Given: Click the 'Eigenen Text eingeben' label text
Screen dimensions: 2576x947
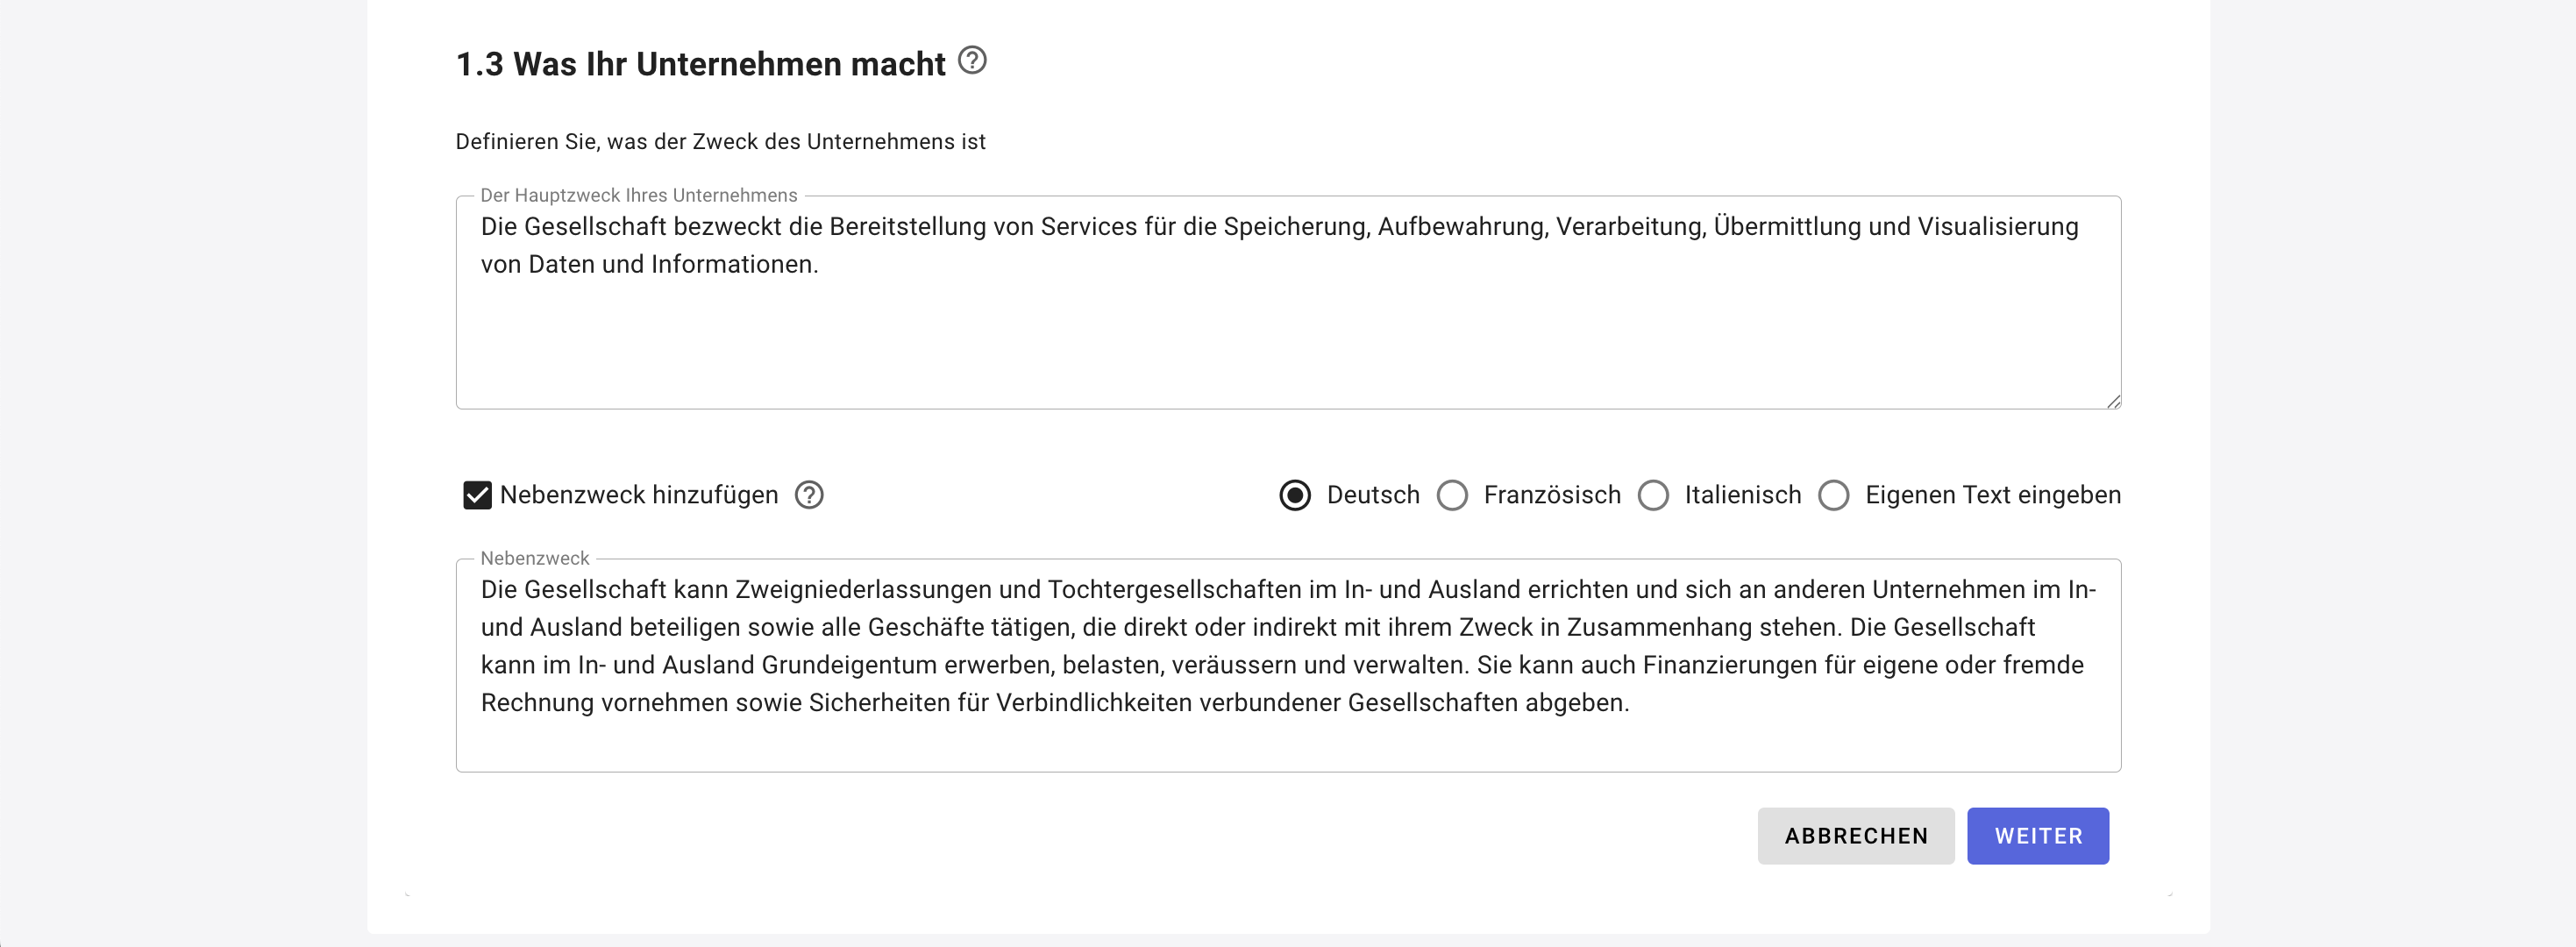Looking at the screenshot, I should click(1992, 495).
